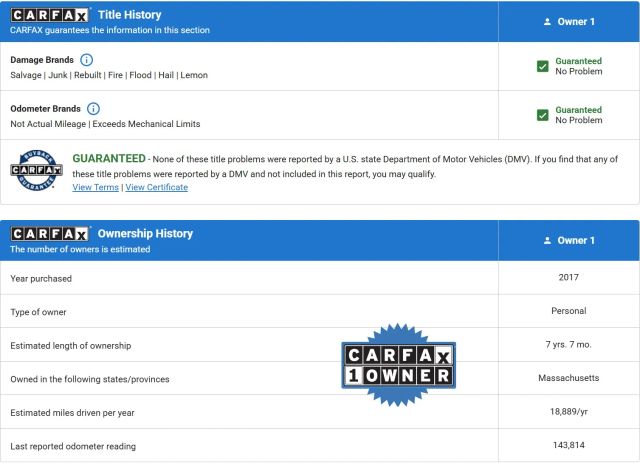
Task: Click the Odometer Brands info icon
Action: pos(93,109)
